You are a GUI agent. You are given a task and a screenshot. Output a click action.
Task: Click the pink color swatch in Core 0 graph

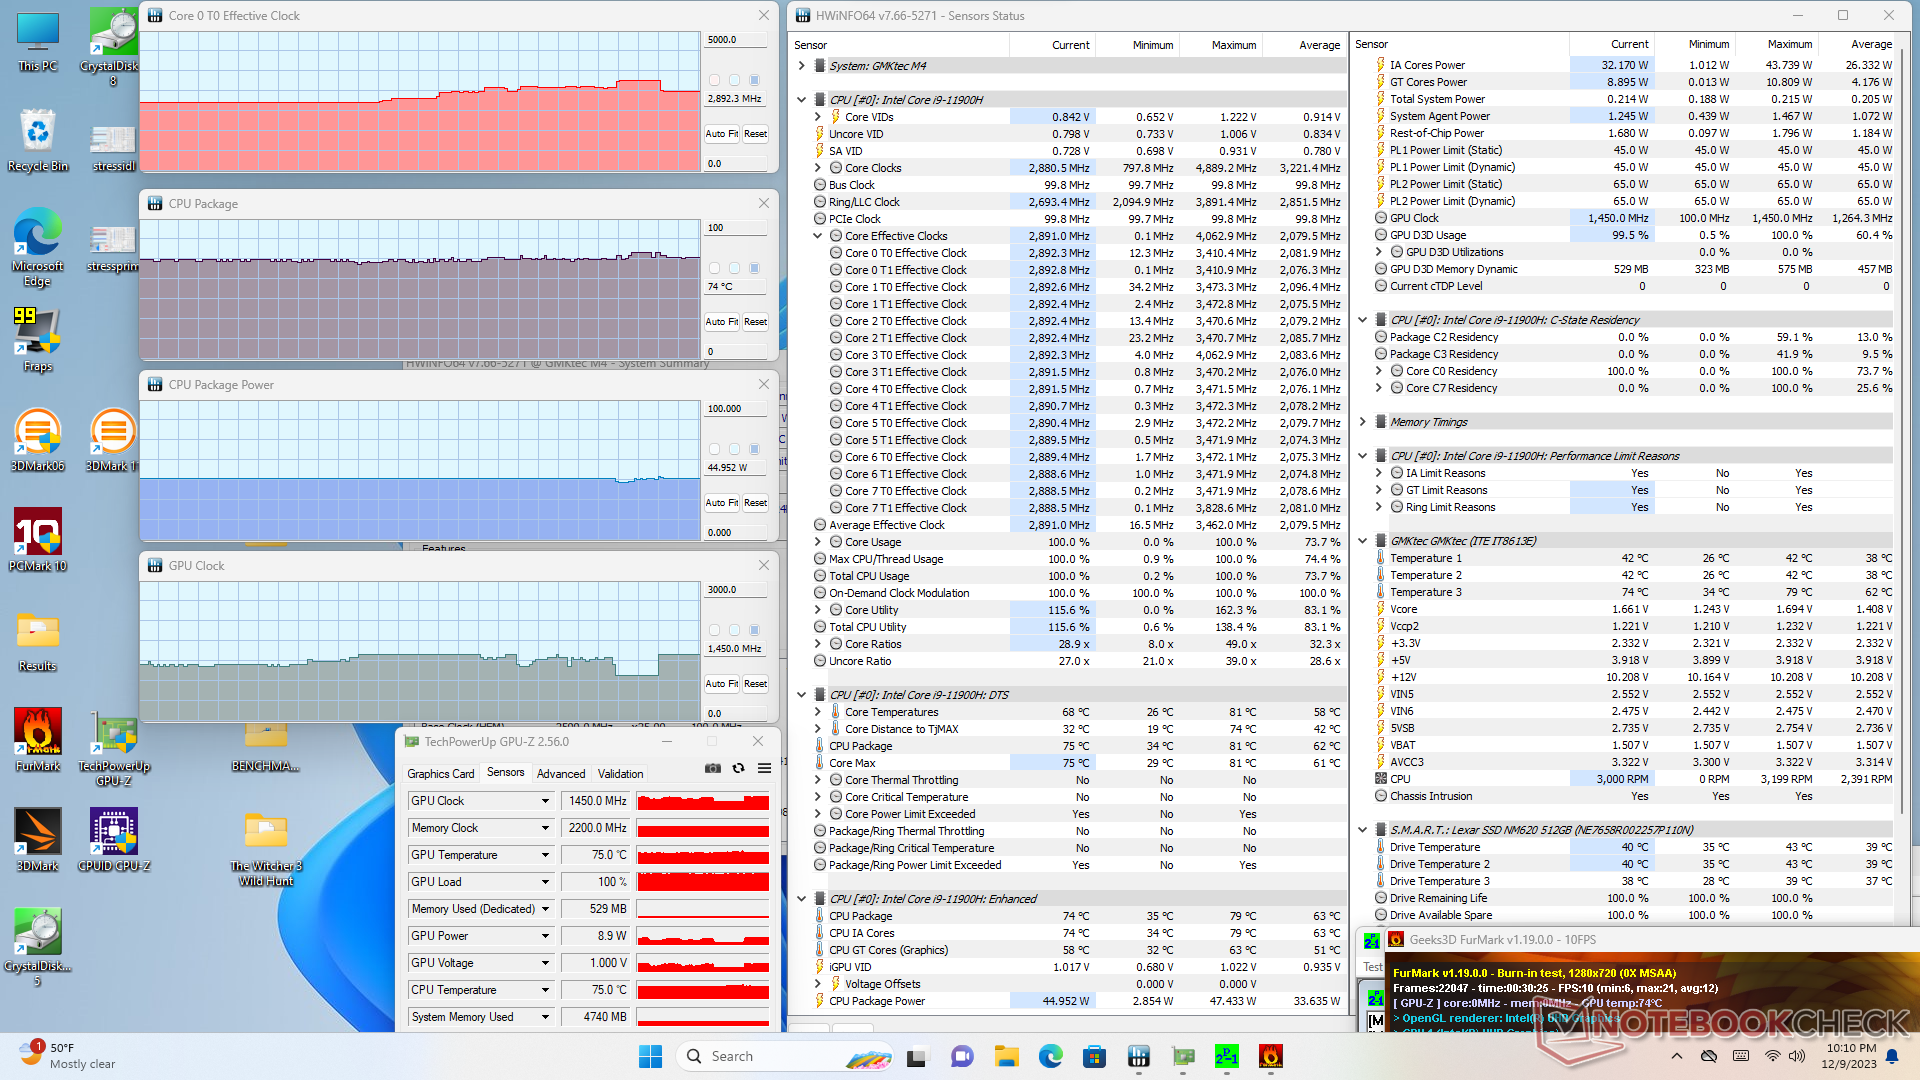coord(714,79)
